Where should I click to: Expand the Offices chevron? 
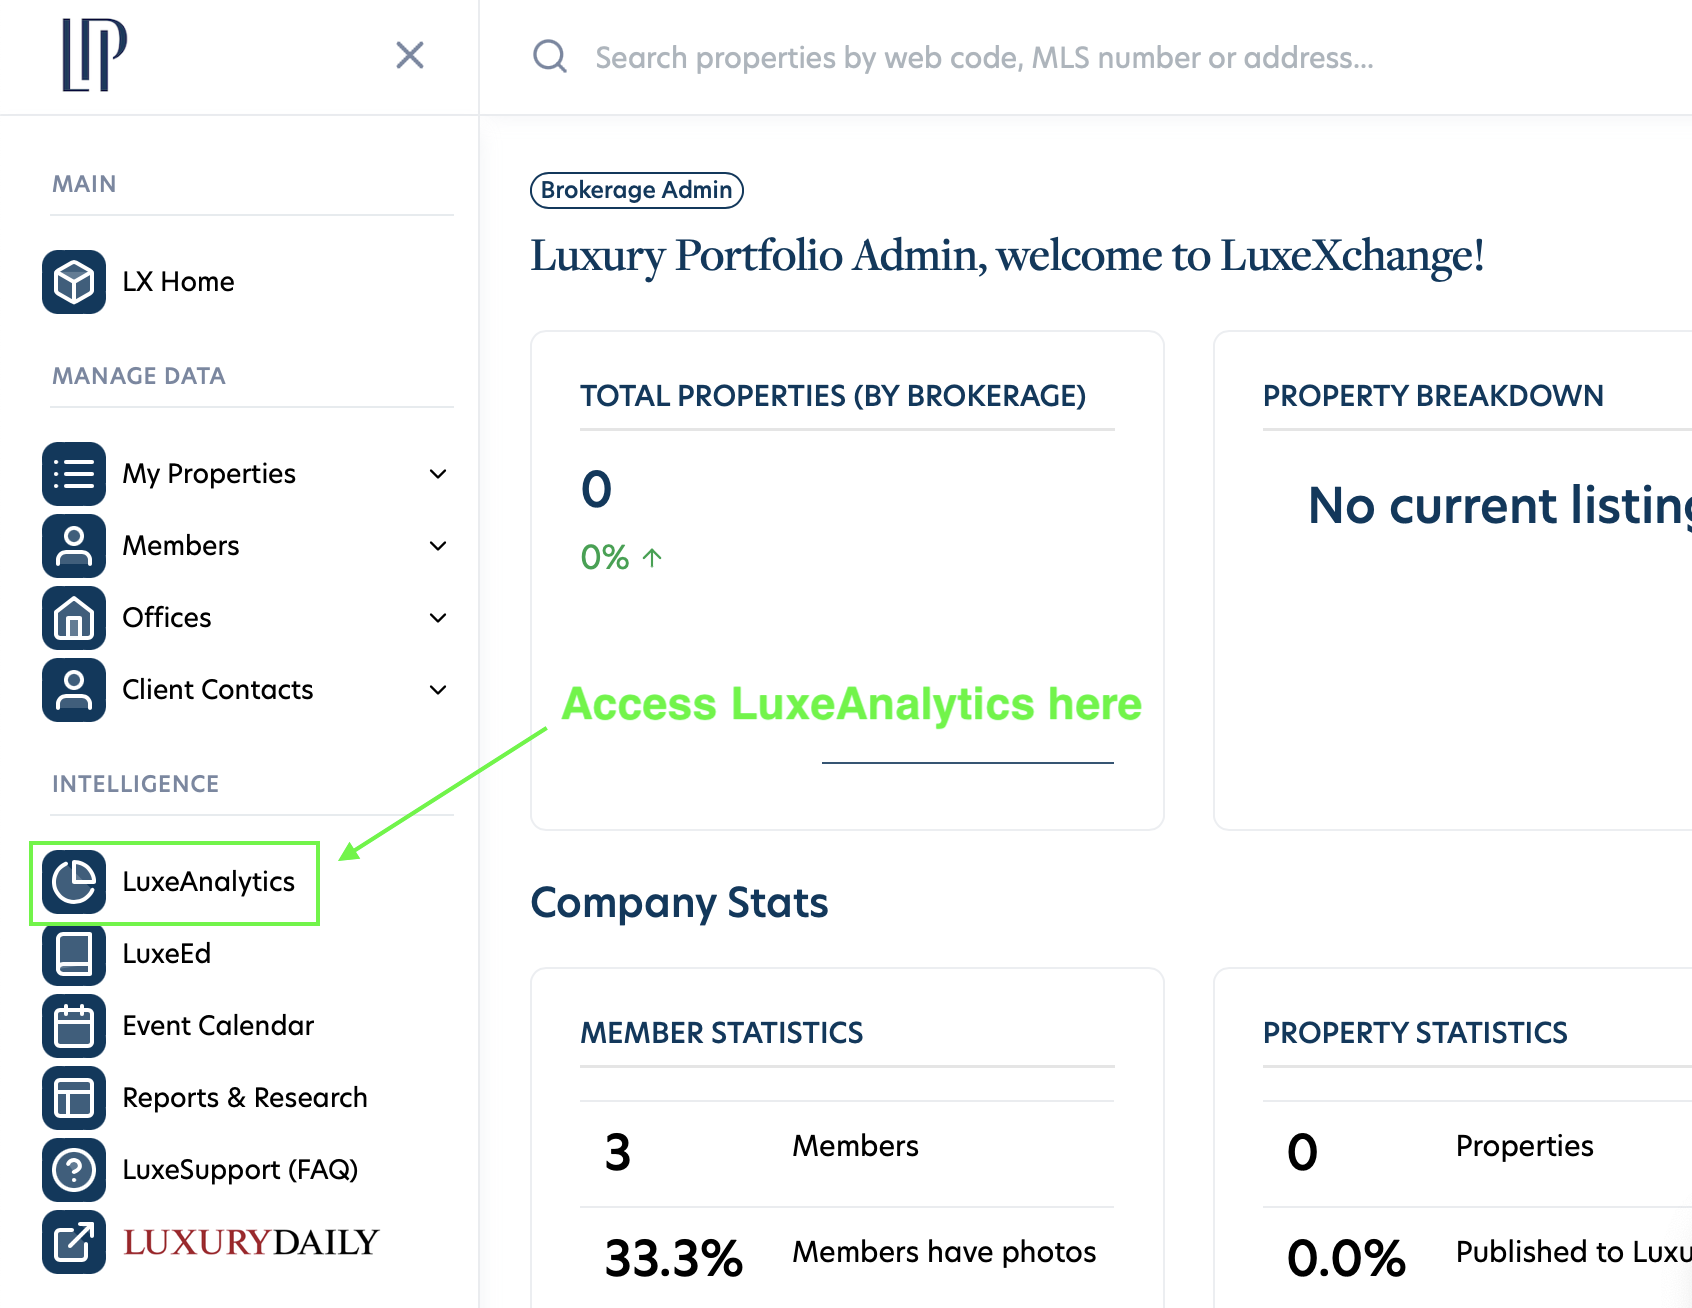point(438,618)
